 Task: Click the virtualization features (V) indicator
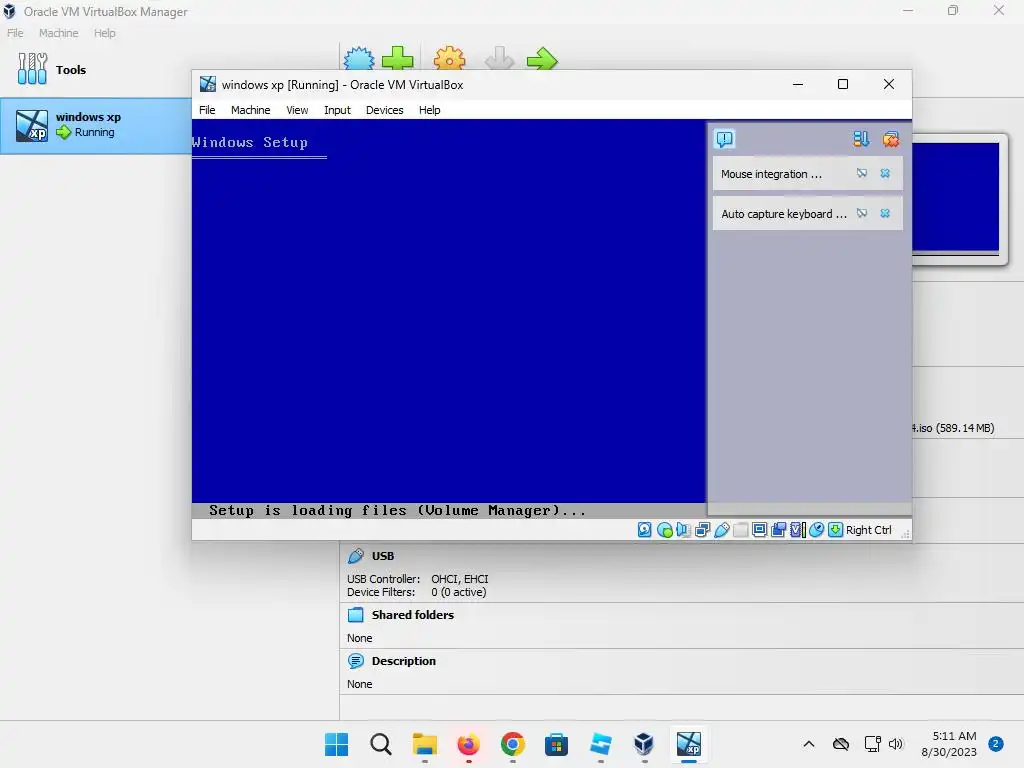click(x=797, y=530)
